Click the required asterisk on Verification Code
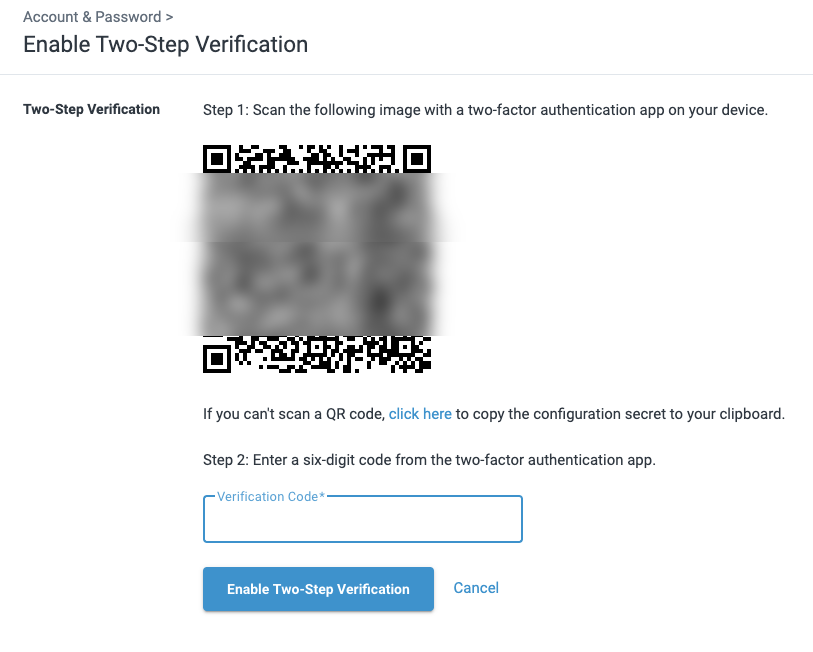813x652 pixels. 322,495
